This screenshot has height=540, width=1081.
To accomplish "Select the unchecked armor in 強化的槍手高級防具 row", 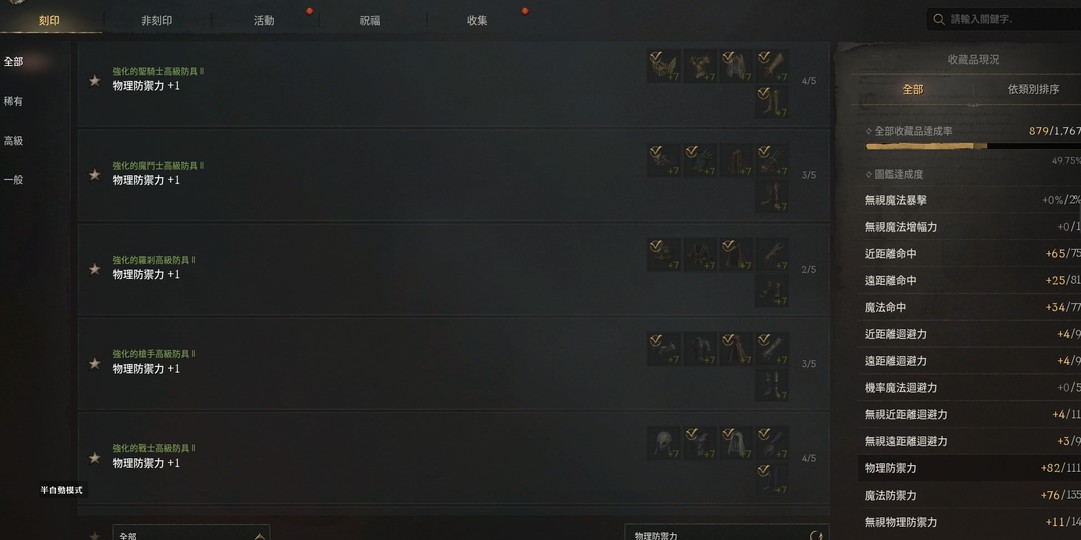I will [700, 349].
